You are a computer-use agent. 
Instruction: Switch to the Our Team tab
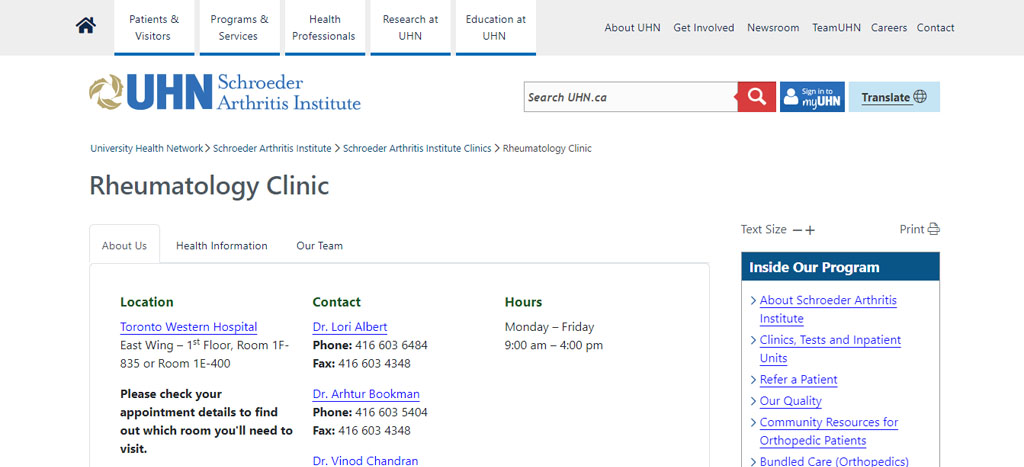(x=319, y=246)
